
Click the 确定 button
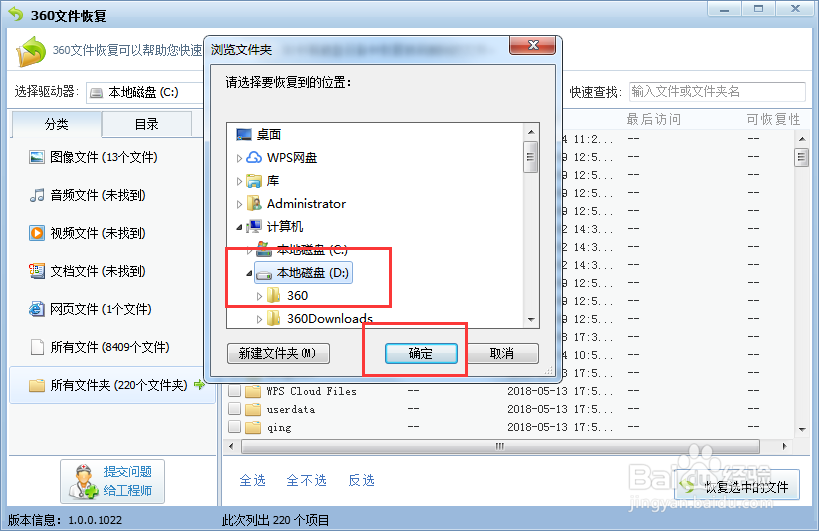(x=421, y=353)
